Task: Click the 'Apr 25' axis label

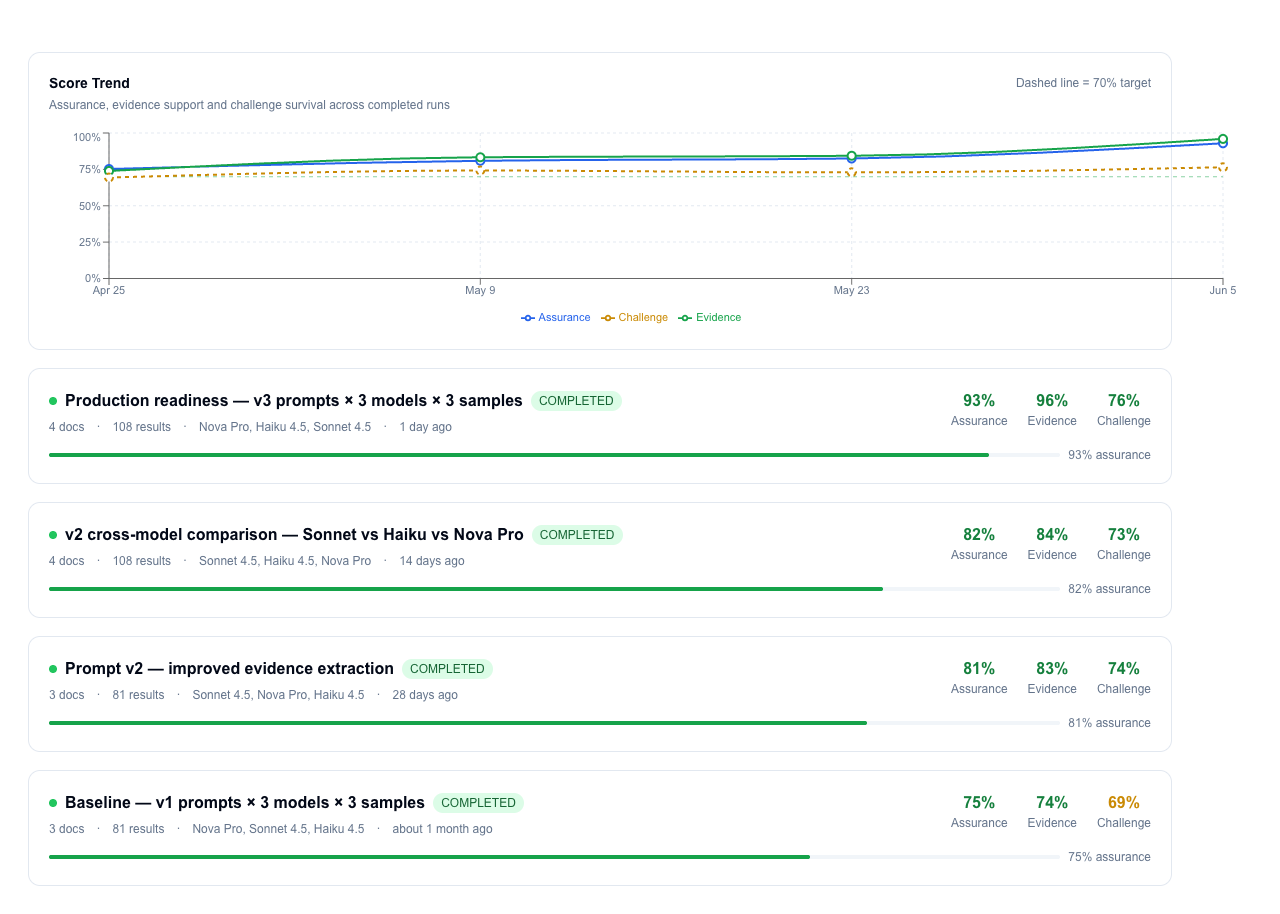Action: tap(109, 291)
